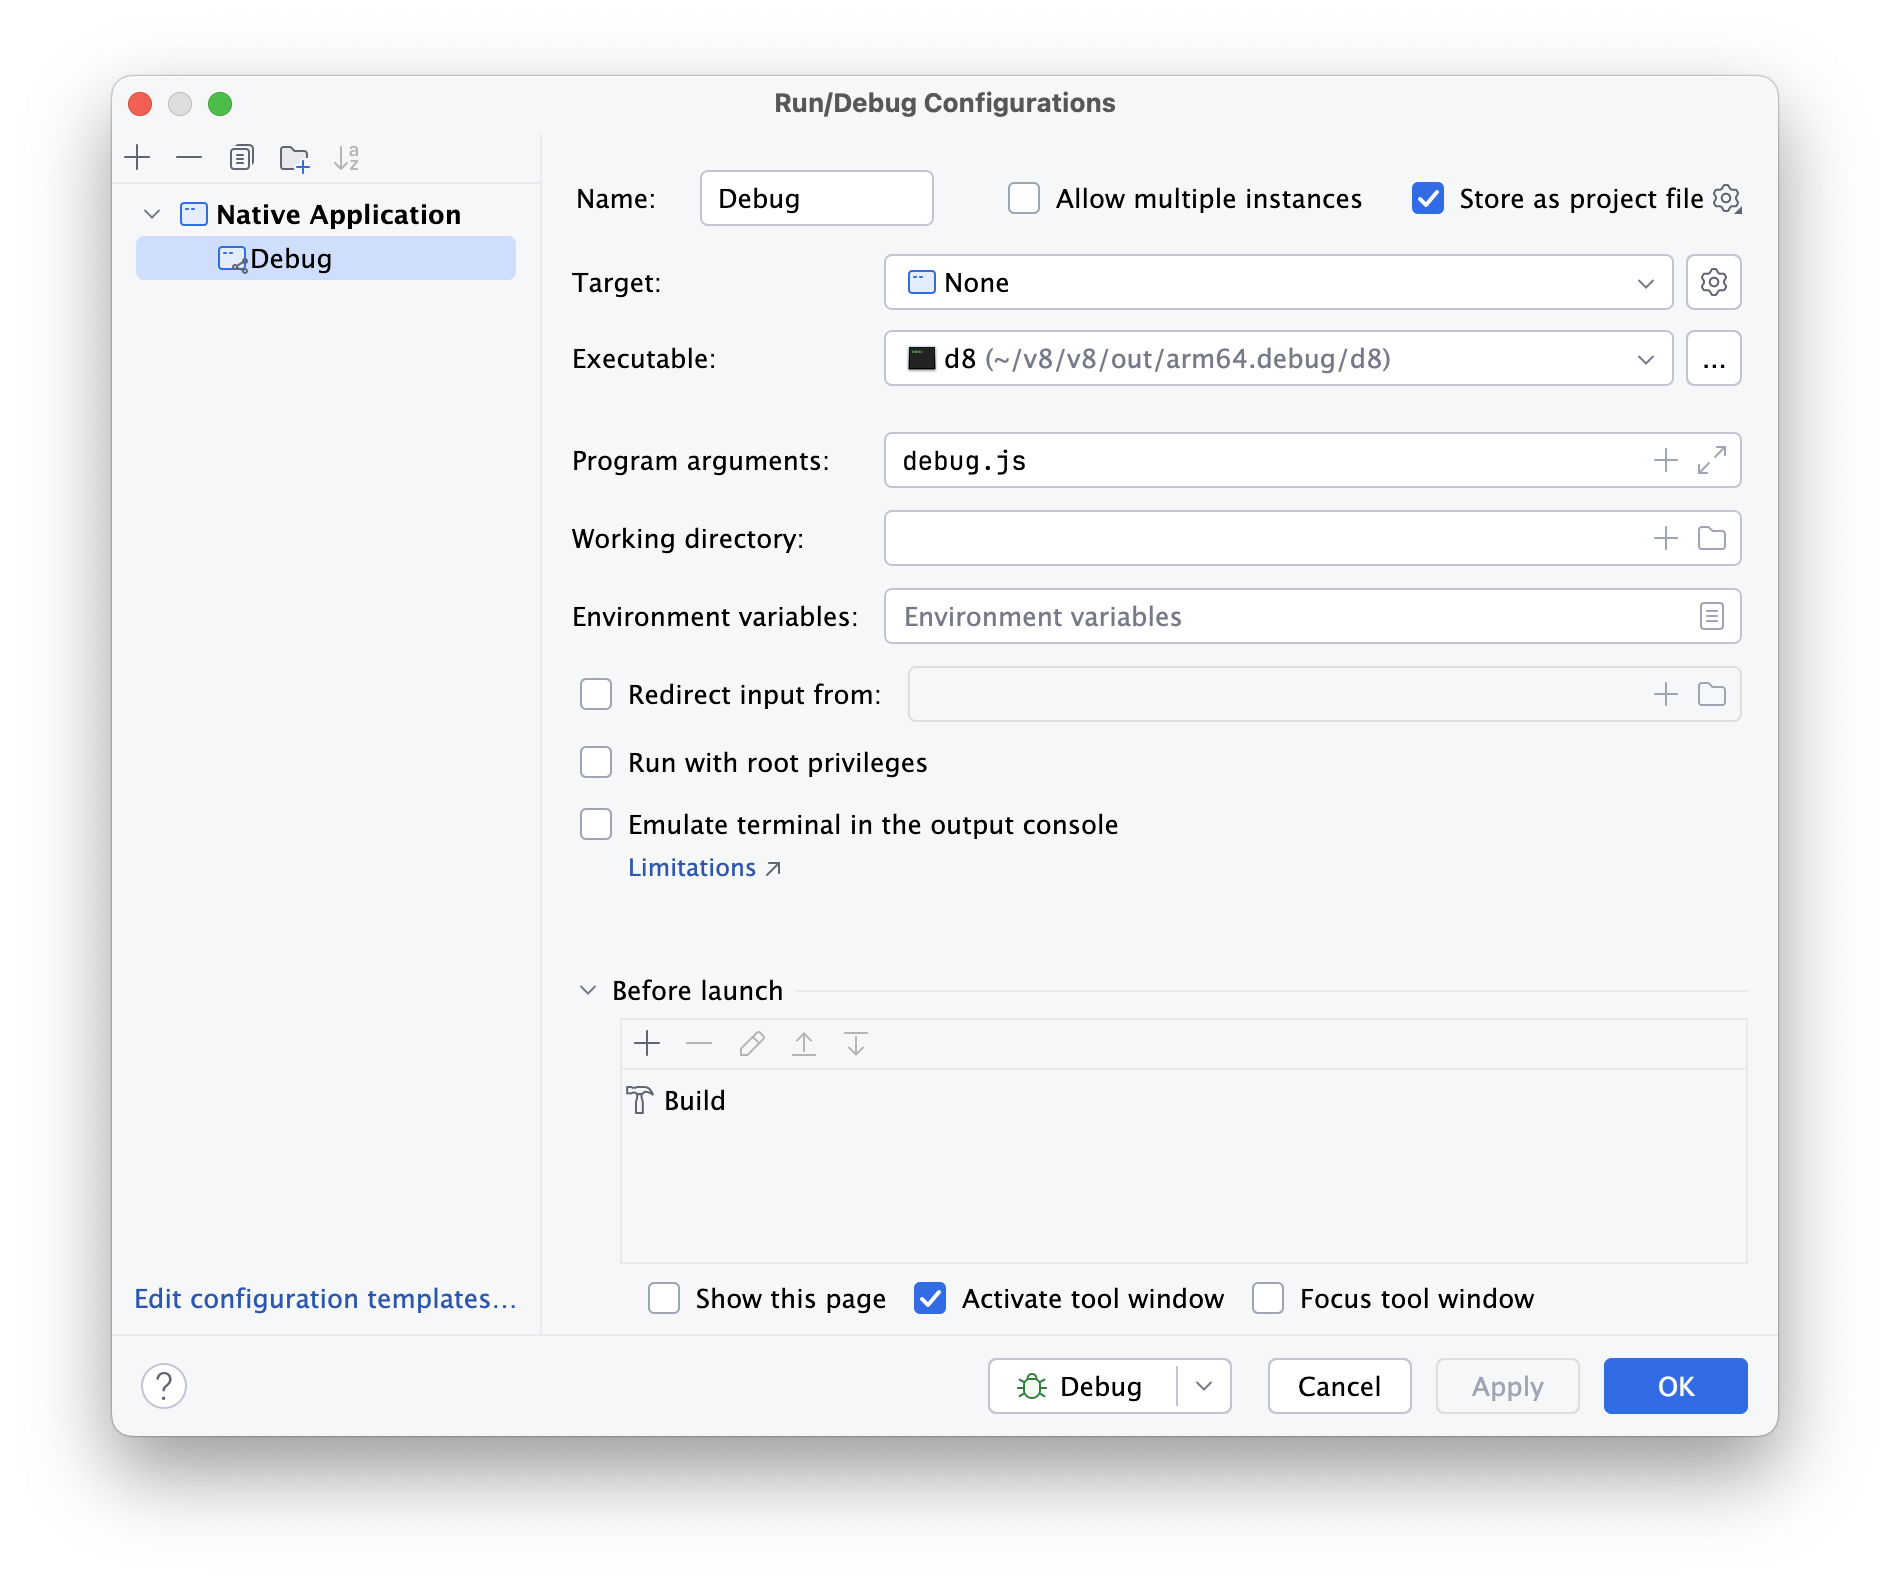Image resolution: width=1890 pixels, height=1584 pixels.
Task: Select the Build task in Before launch
Action: [693, 1101]
